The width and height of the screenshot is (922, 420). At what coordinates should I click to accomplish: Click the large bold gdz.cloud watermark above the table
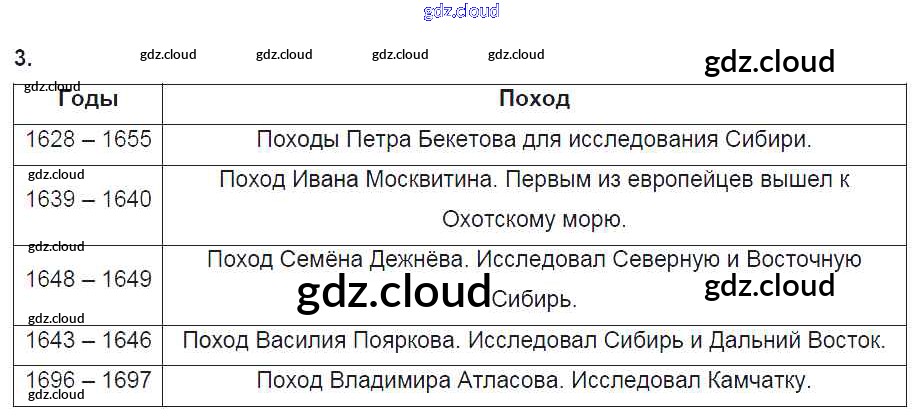pos(769,62)
